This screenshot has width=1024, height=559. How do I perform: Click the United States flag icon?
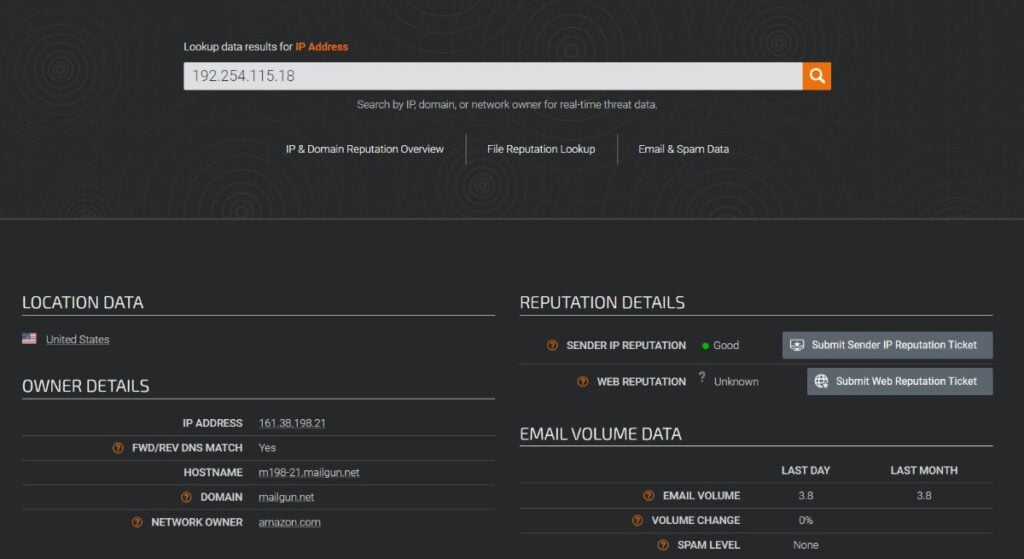[x=29, y=338]
